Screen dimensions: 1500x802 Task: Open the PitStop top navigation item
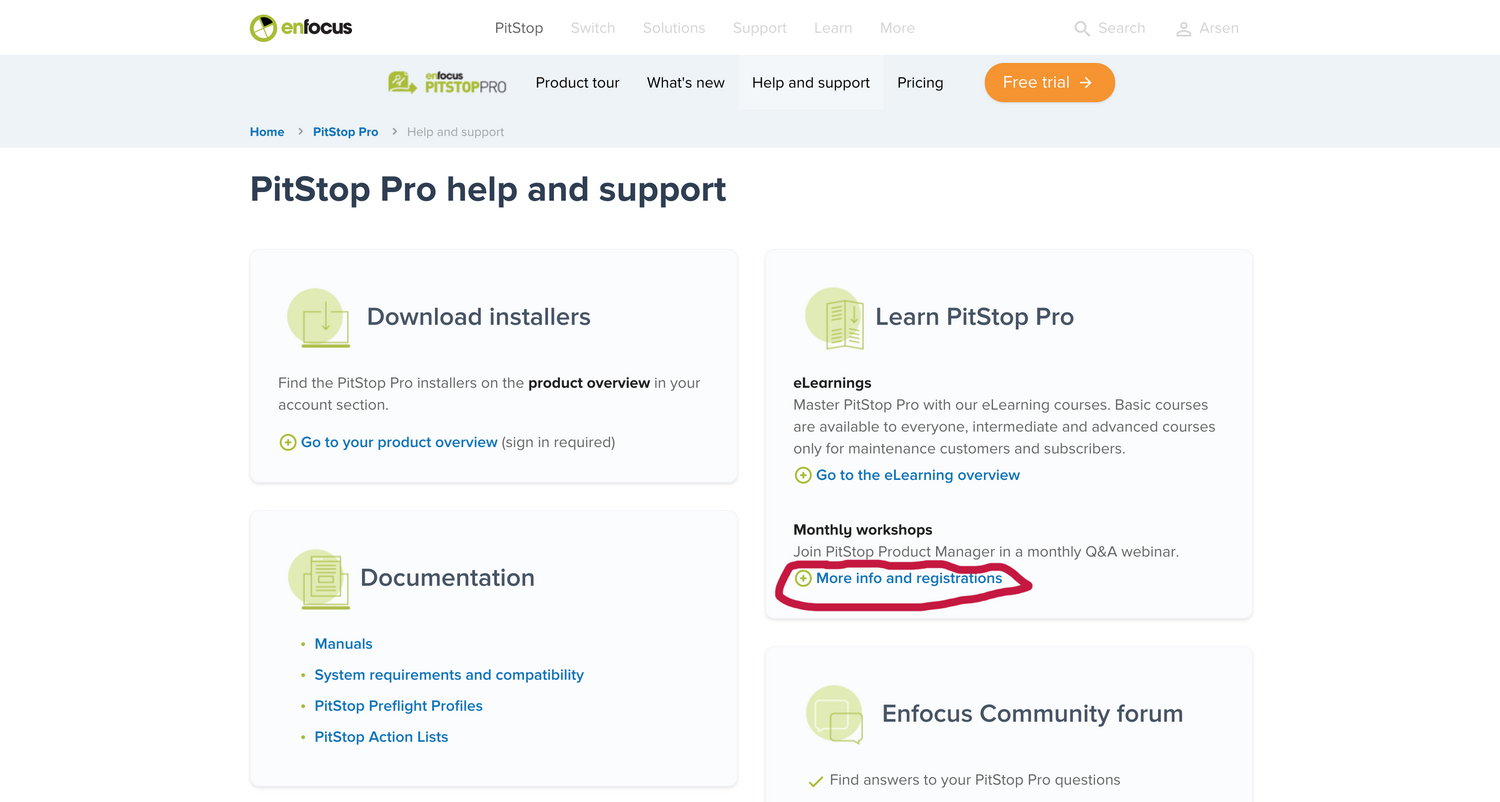pyautogui.click(x=519, y=28)
